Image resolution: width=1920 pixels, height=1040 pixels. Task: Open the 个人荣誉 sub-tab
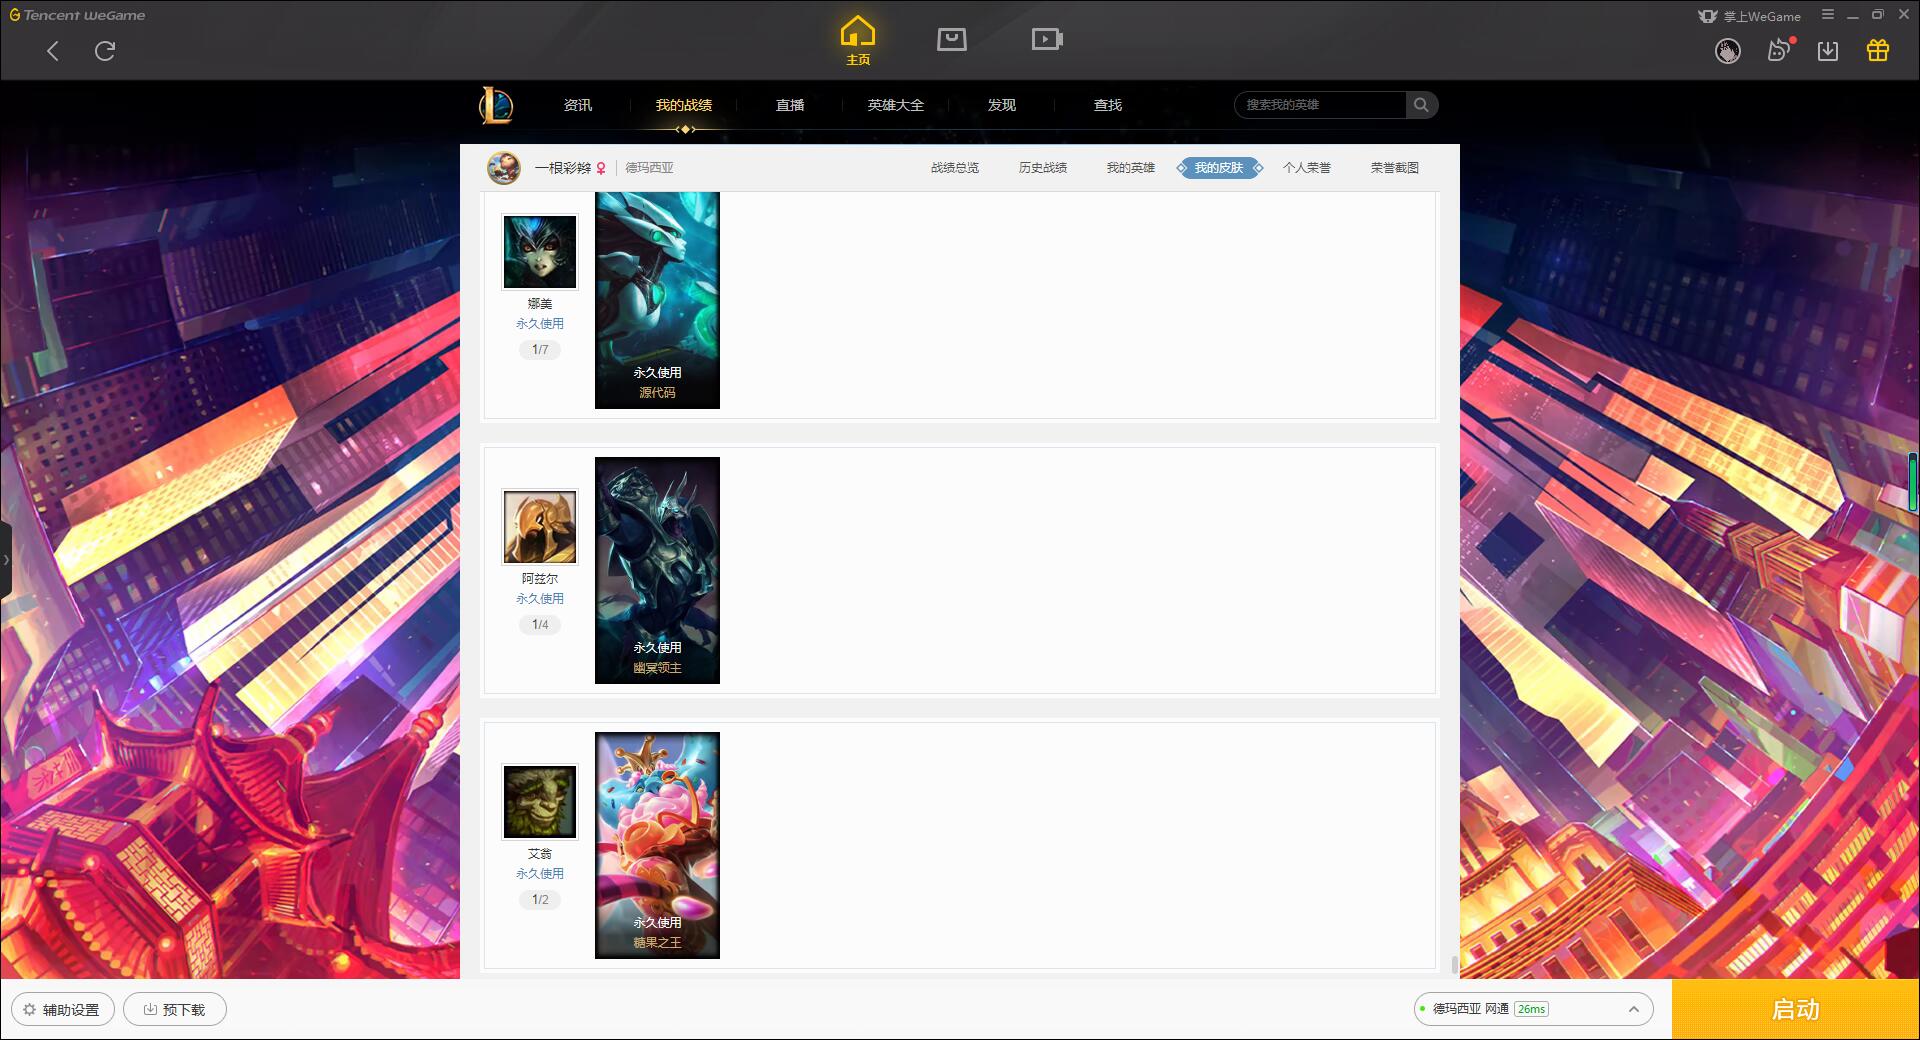click(1307, 168)
